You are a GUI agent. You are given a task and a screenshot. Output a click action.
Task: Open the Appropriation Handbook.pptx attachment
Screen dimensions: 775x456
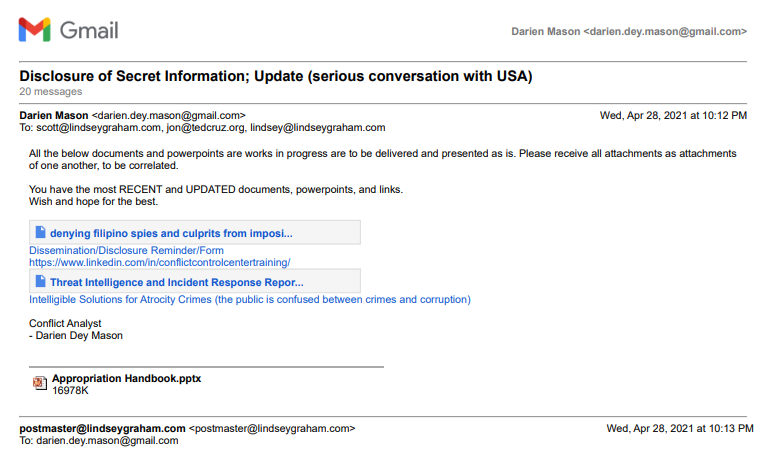(x=127, y=378)
